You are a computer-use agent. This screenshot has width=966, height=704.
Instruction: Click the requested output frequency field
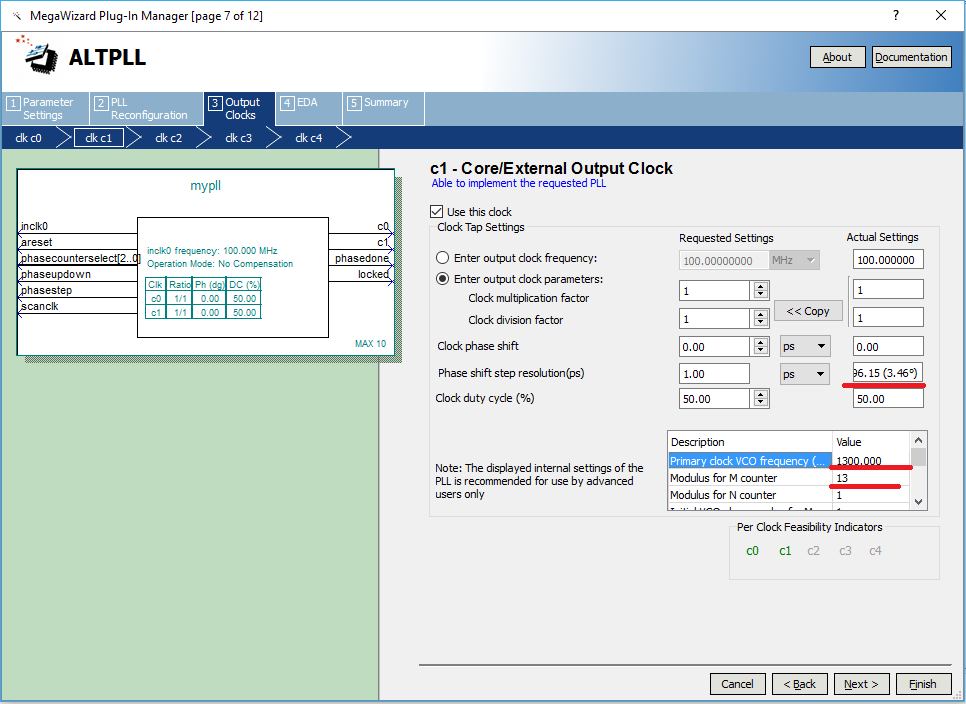(724, 261)
